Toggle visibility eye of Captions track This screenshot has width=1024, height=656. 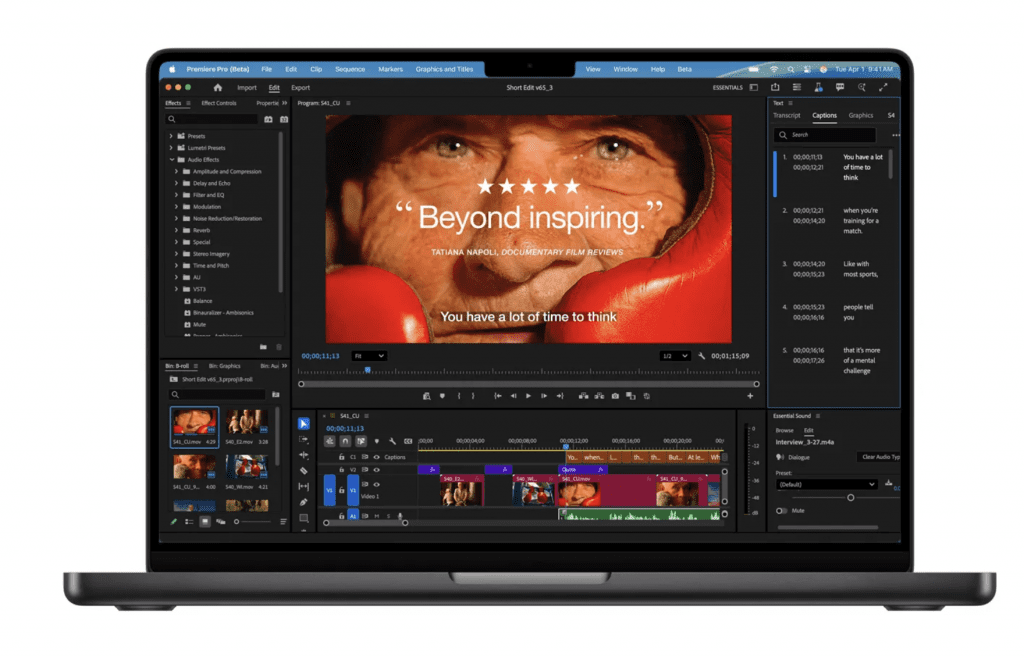tap(377, 457)
